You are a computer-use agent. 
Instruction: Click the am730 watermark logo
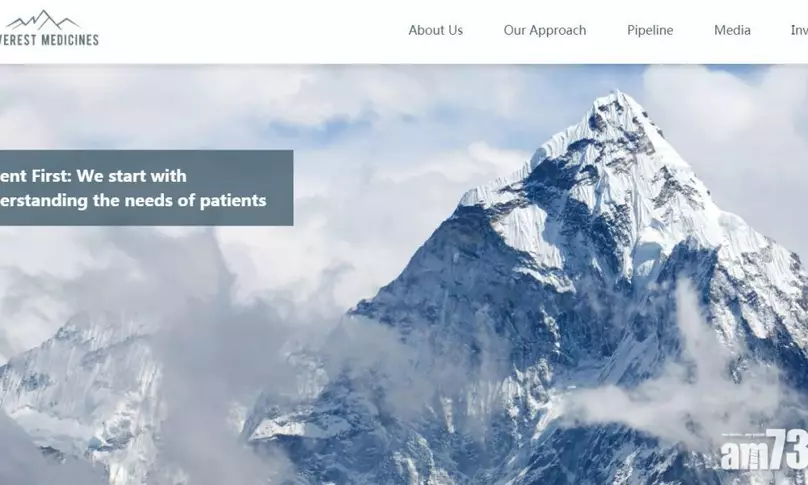[x=764, y=450]
